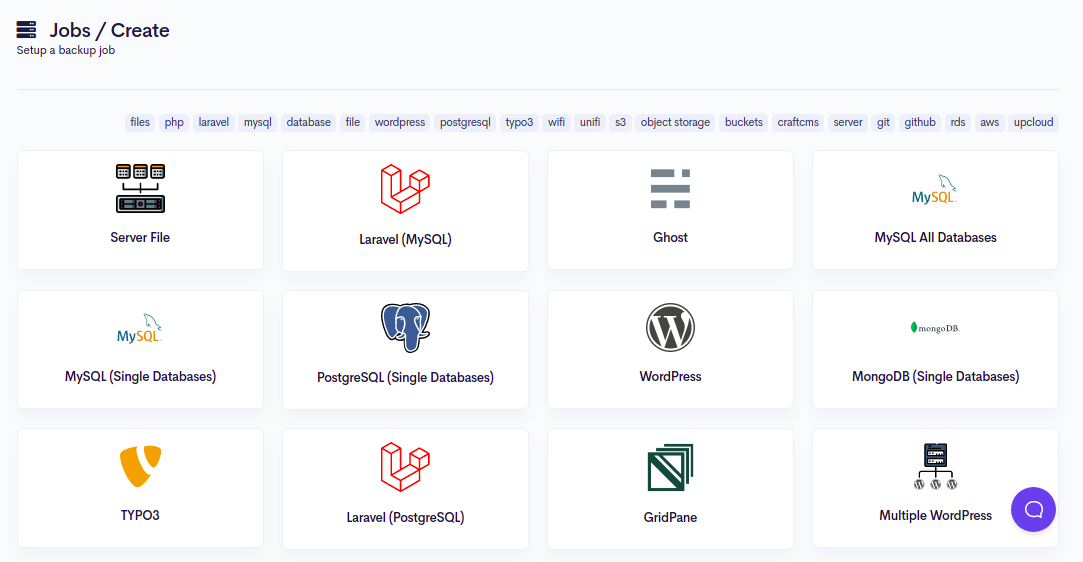This screenshot has width=1083, height=562.
Task: Click the 'Jobs / Create' page heading
Action: pos(109,30)
